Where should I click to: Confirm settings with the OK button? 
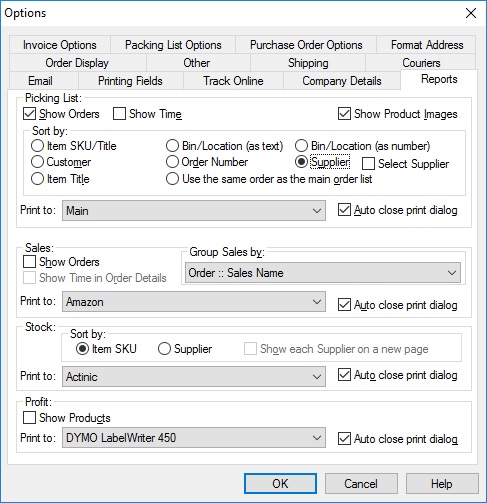pos(280,483)
